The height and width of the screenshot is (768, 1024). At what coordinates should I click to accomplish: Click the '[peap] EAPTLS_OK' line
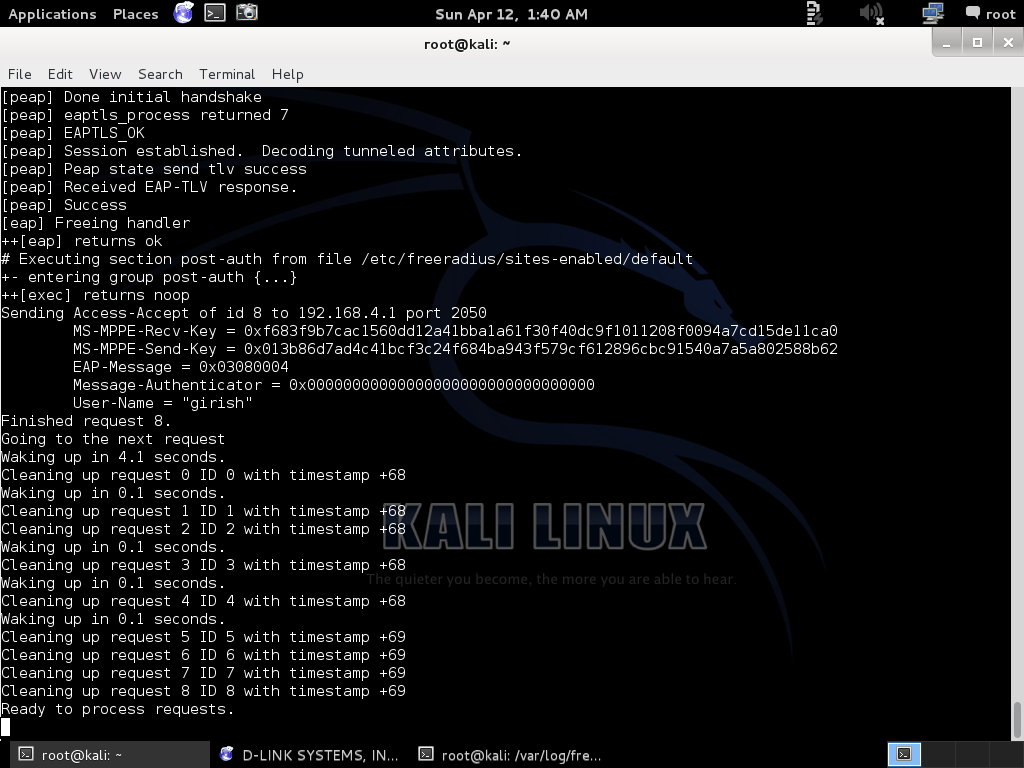pos(73,133)
